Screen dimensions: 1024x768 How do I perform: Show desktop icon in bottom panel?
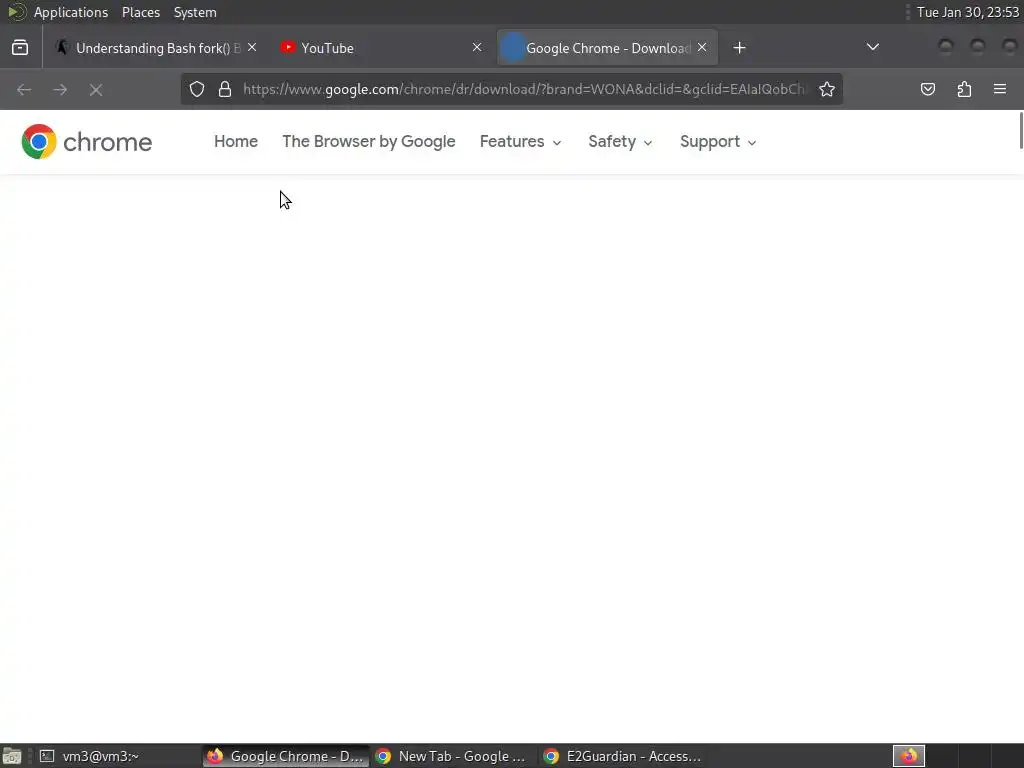(x=12, y=756)
